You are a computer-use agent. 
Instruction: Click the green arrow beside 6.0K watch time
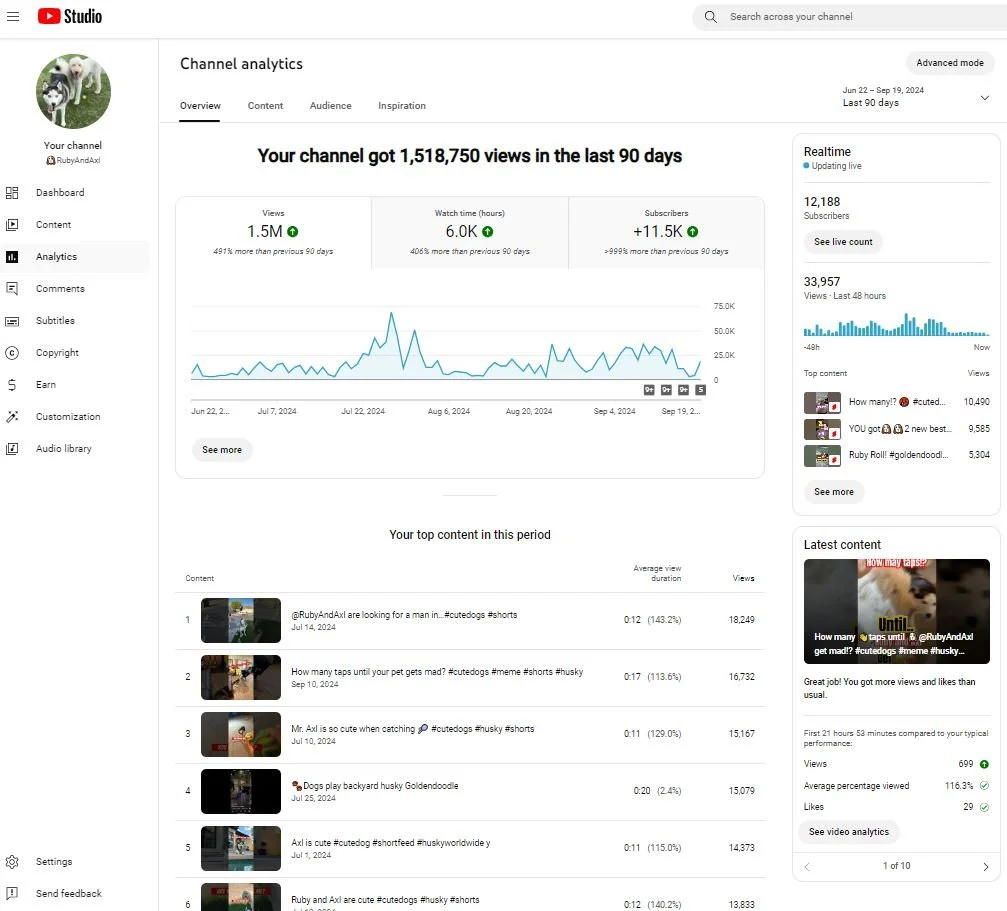pos(487,232)
